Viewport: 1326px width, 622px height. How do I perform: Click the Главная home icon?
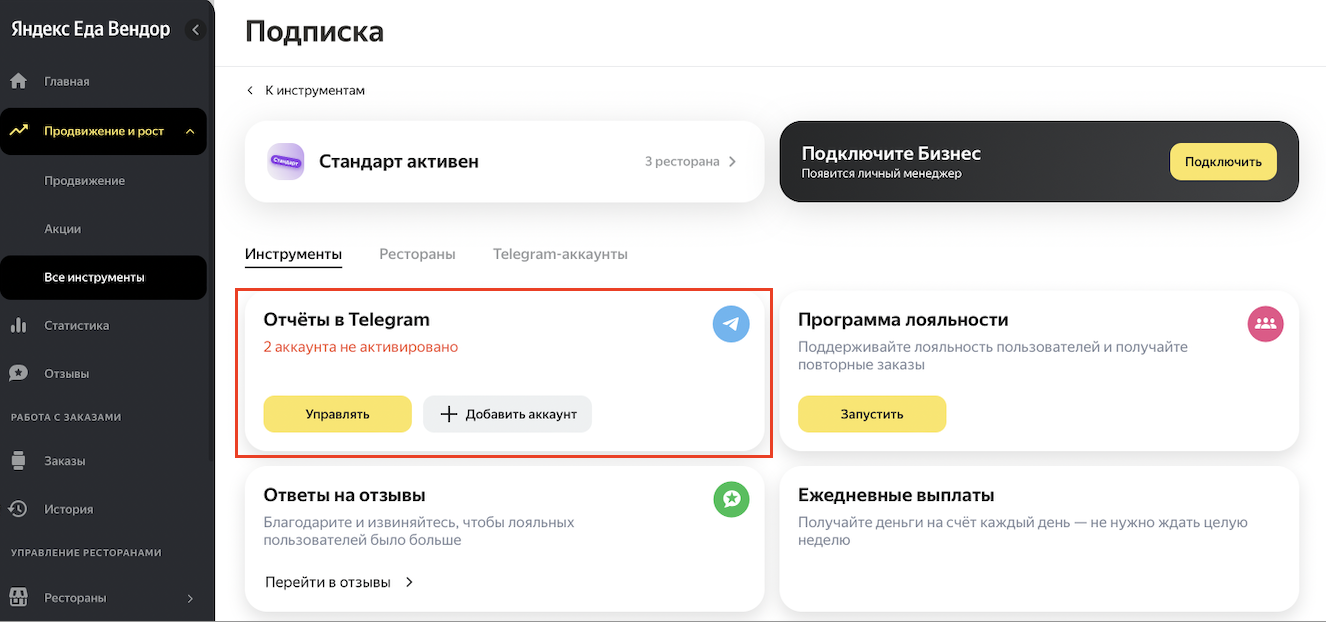pyautogui.click(x=18, y=81)
